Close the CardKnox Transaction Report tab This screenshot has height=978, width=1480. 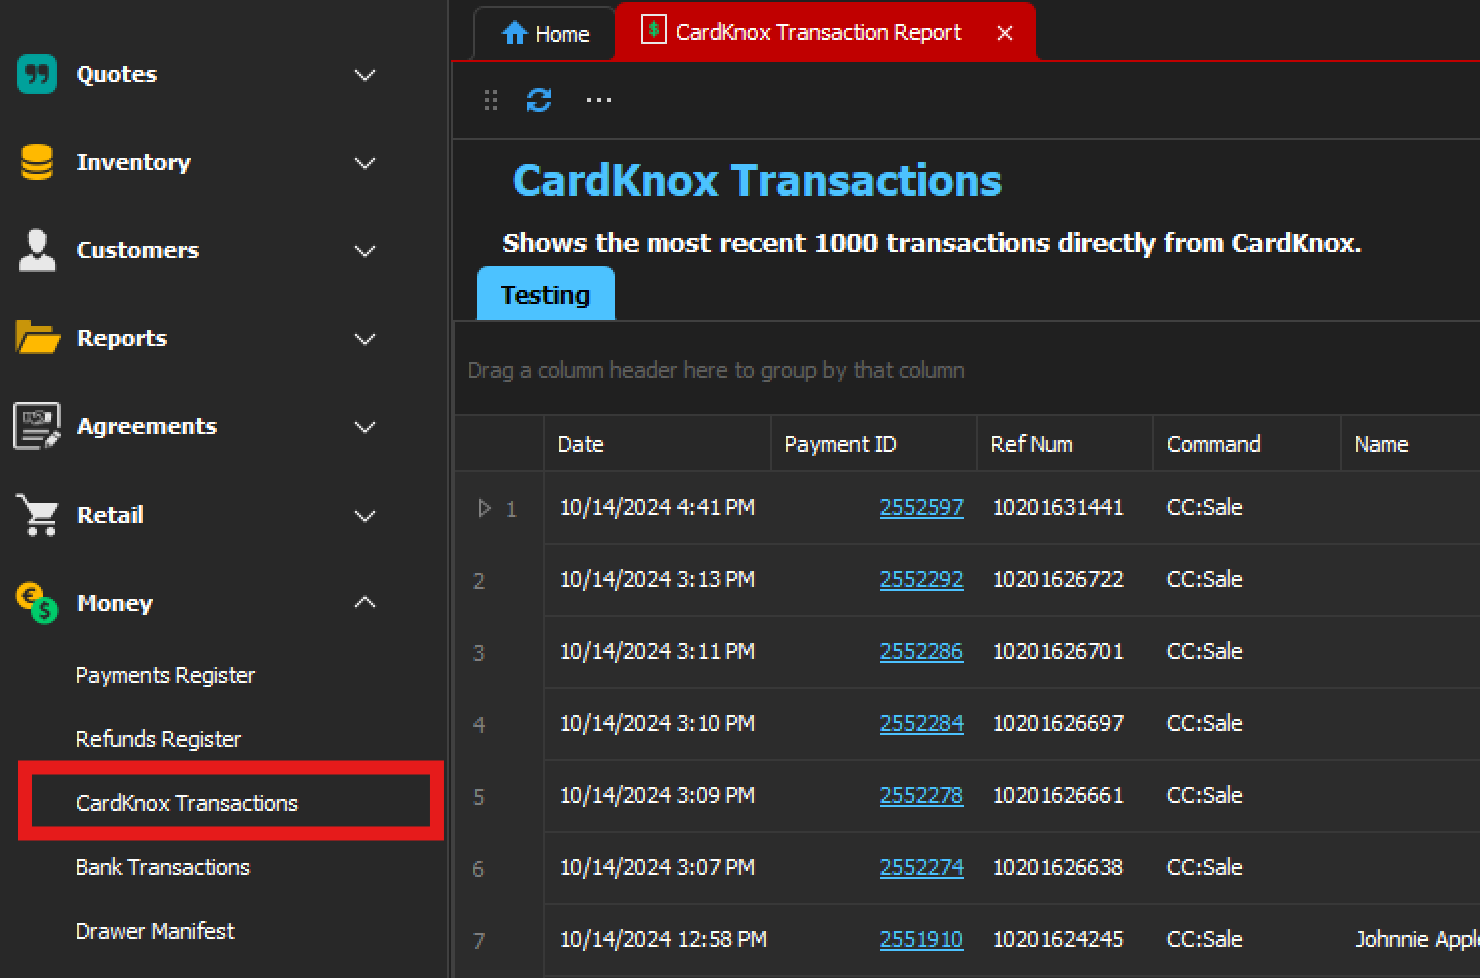click(x=1005, y=33)
